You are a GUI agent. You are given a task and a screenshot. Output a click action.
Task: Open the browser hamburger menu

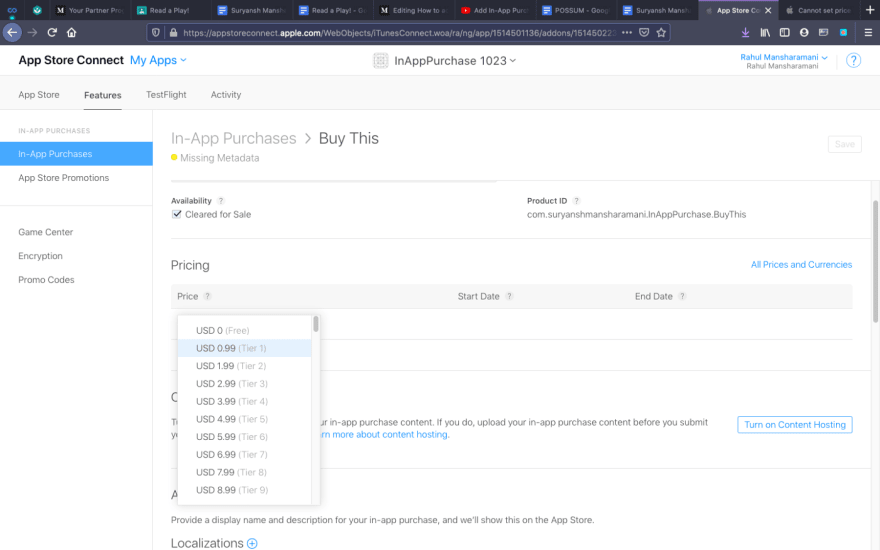point(868,33)
